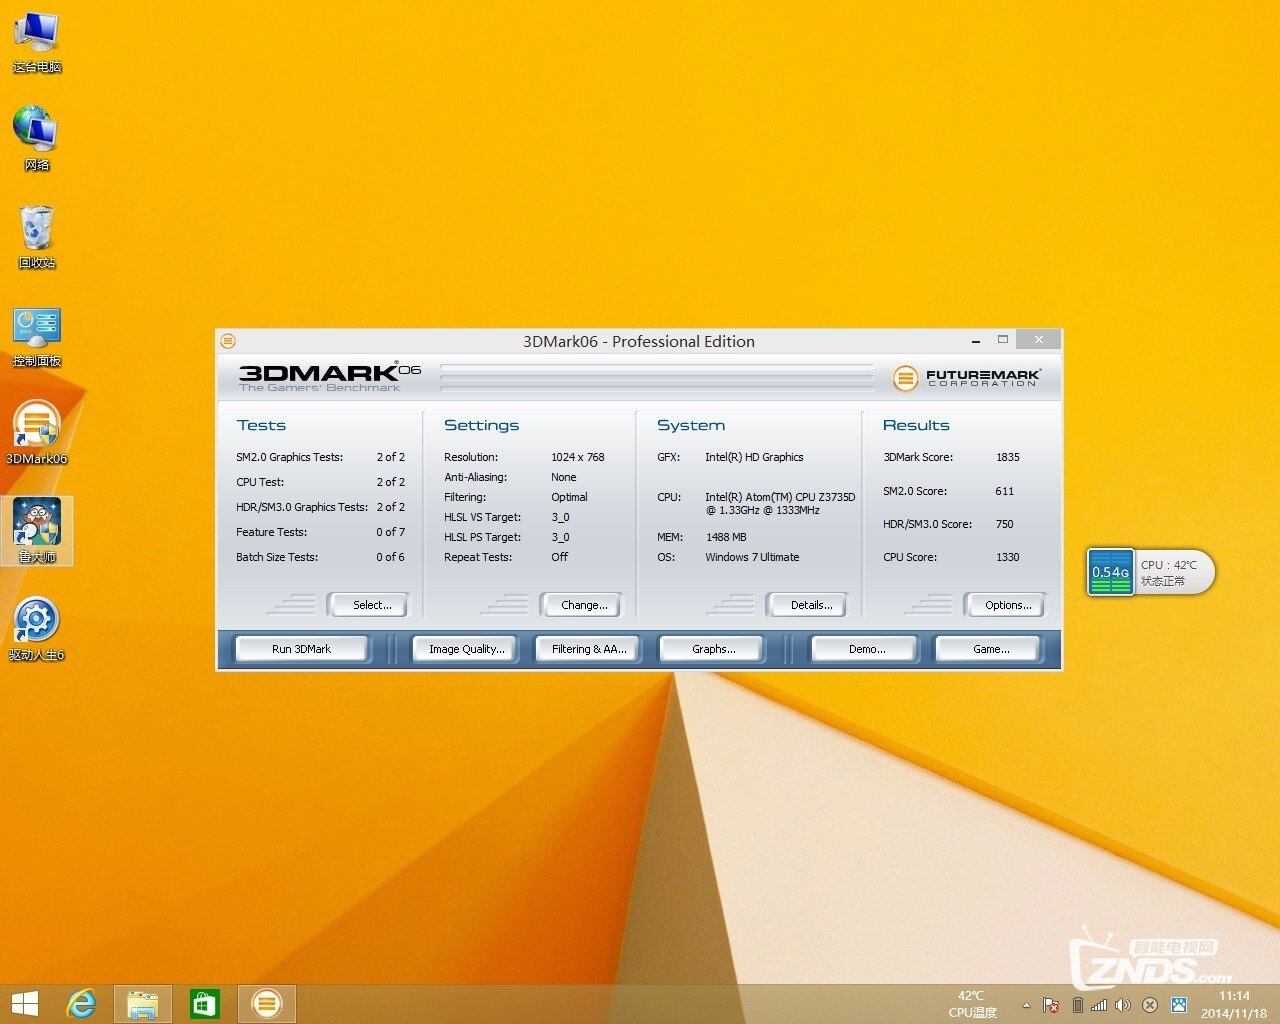The height and width of the screenshot is (1024, 1280).
Task: Open the Control Panel (控制面板) desktop icon
Action: (36, 336)
